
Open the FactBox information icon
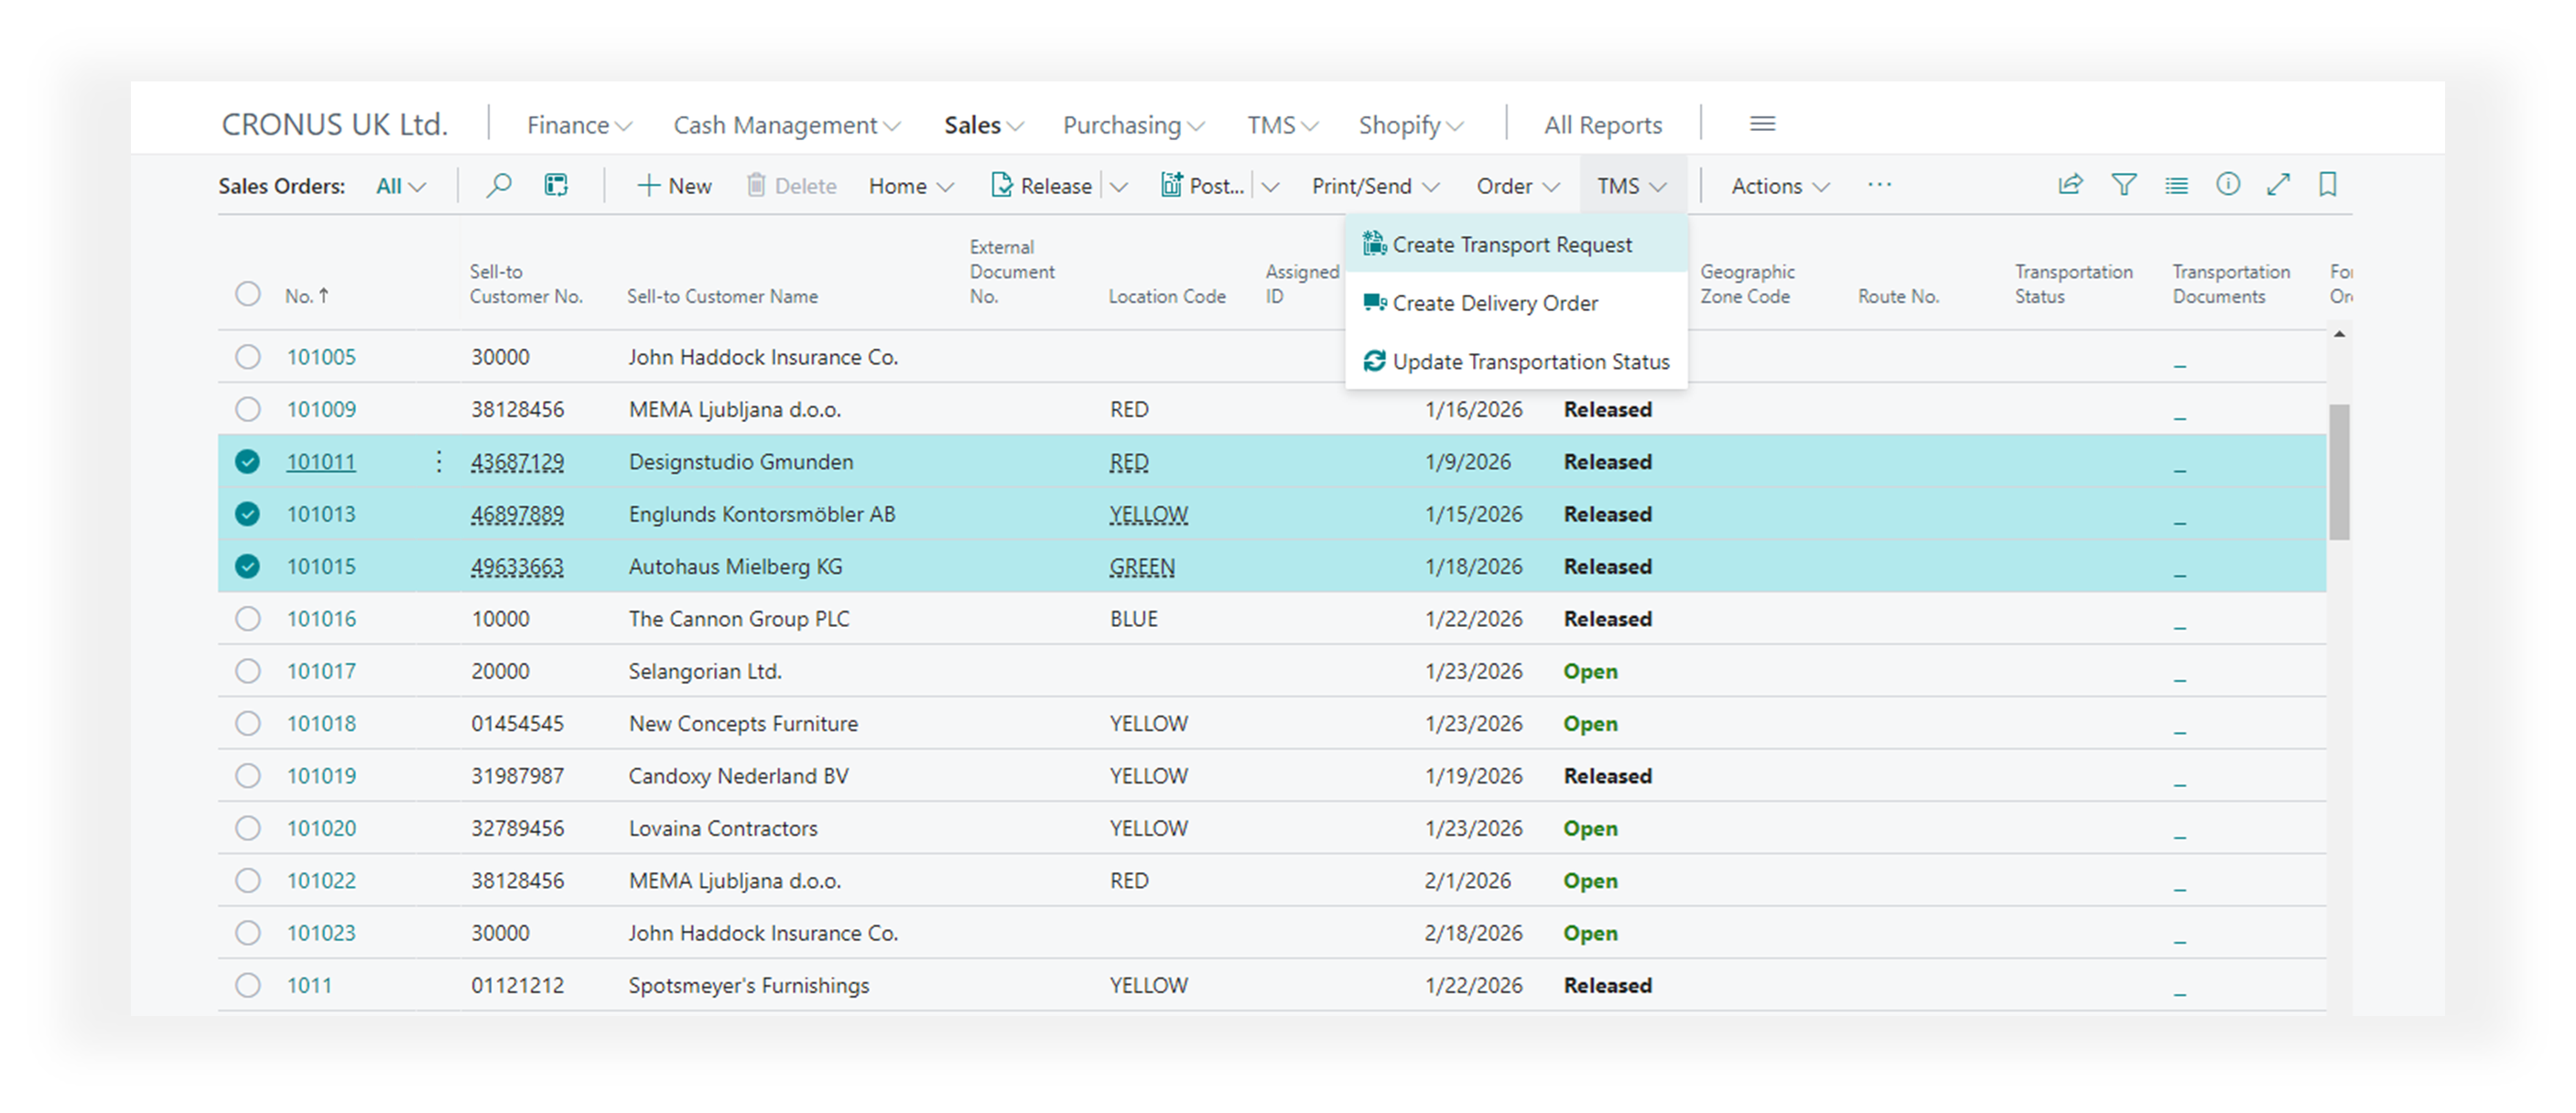point(2228,185)
